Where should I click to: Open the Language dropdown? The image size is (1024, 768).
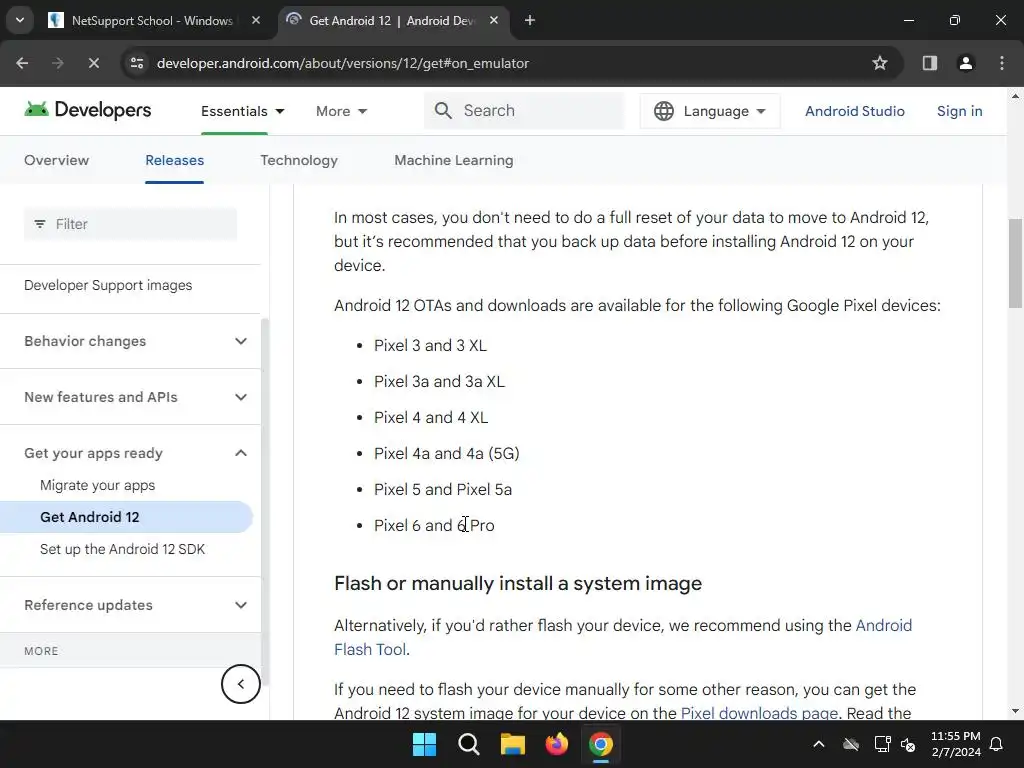coord(710,111)
